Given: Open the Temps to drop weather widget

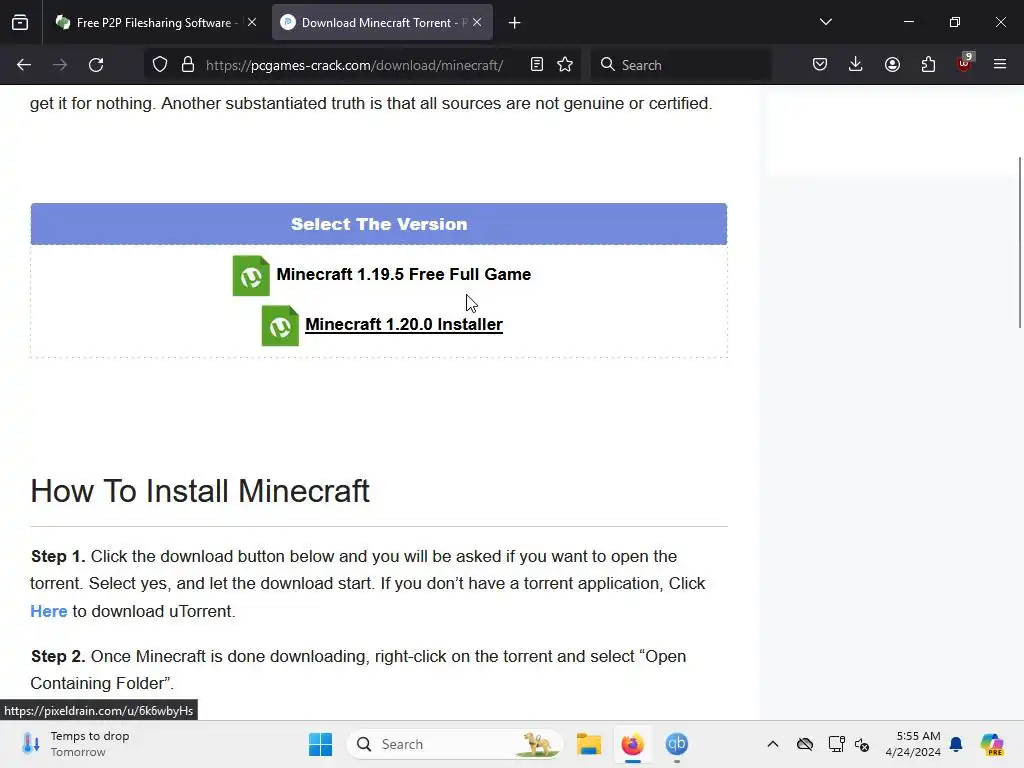Looking at the screenshot, I should 75,744.
